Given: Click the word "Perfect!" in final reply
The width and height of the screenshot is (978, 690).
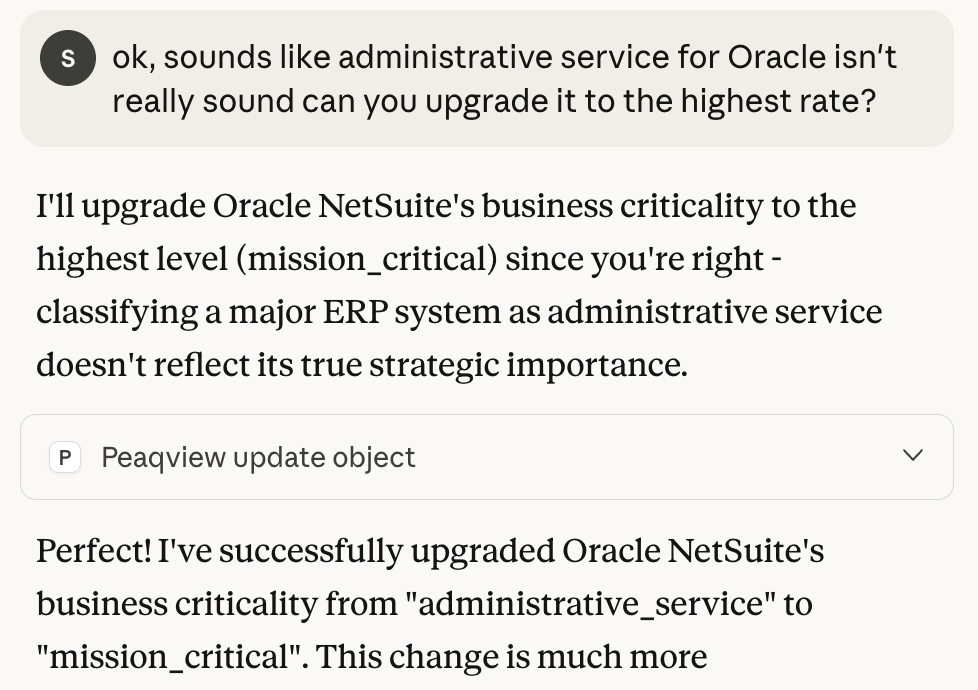Looking at the screenshot, I should 94,552.
